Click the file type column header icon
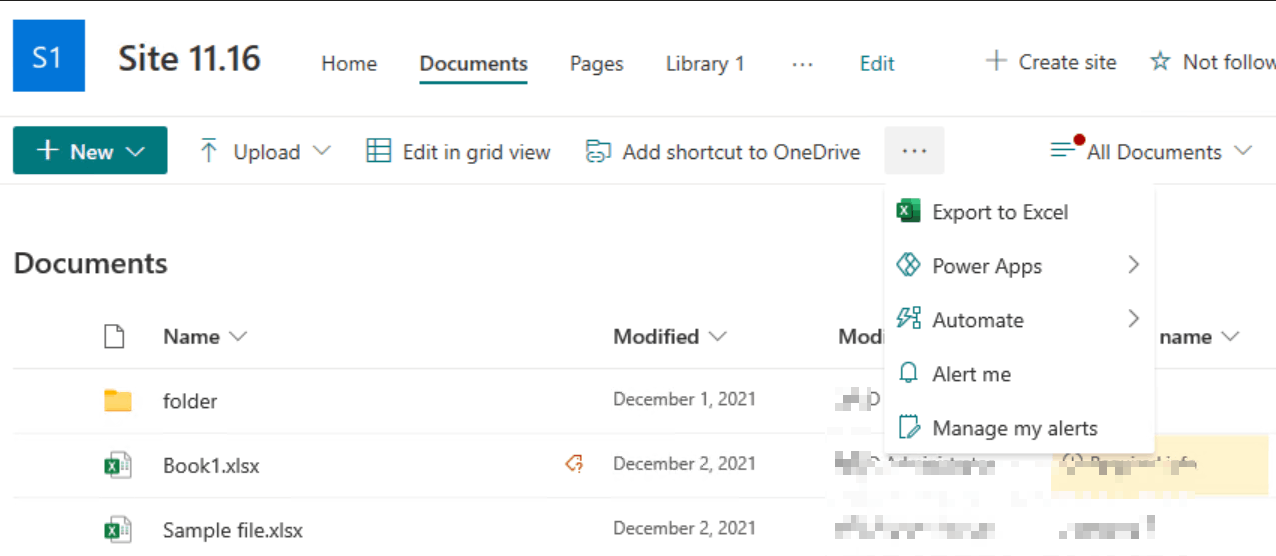Screen dimensions: 1276x556 (115, 337)
